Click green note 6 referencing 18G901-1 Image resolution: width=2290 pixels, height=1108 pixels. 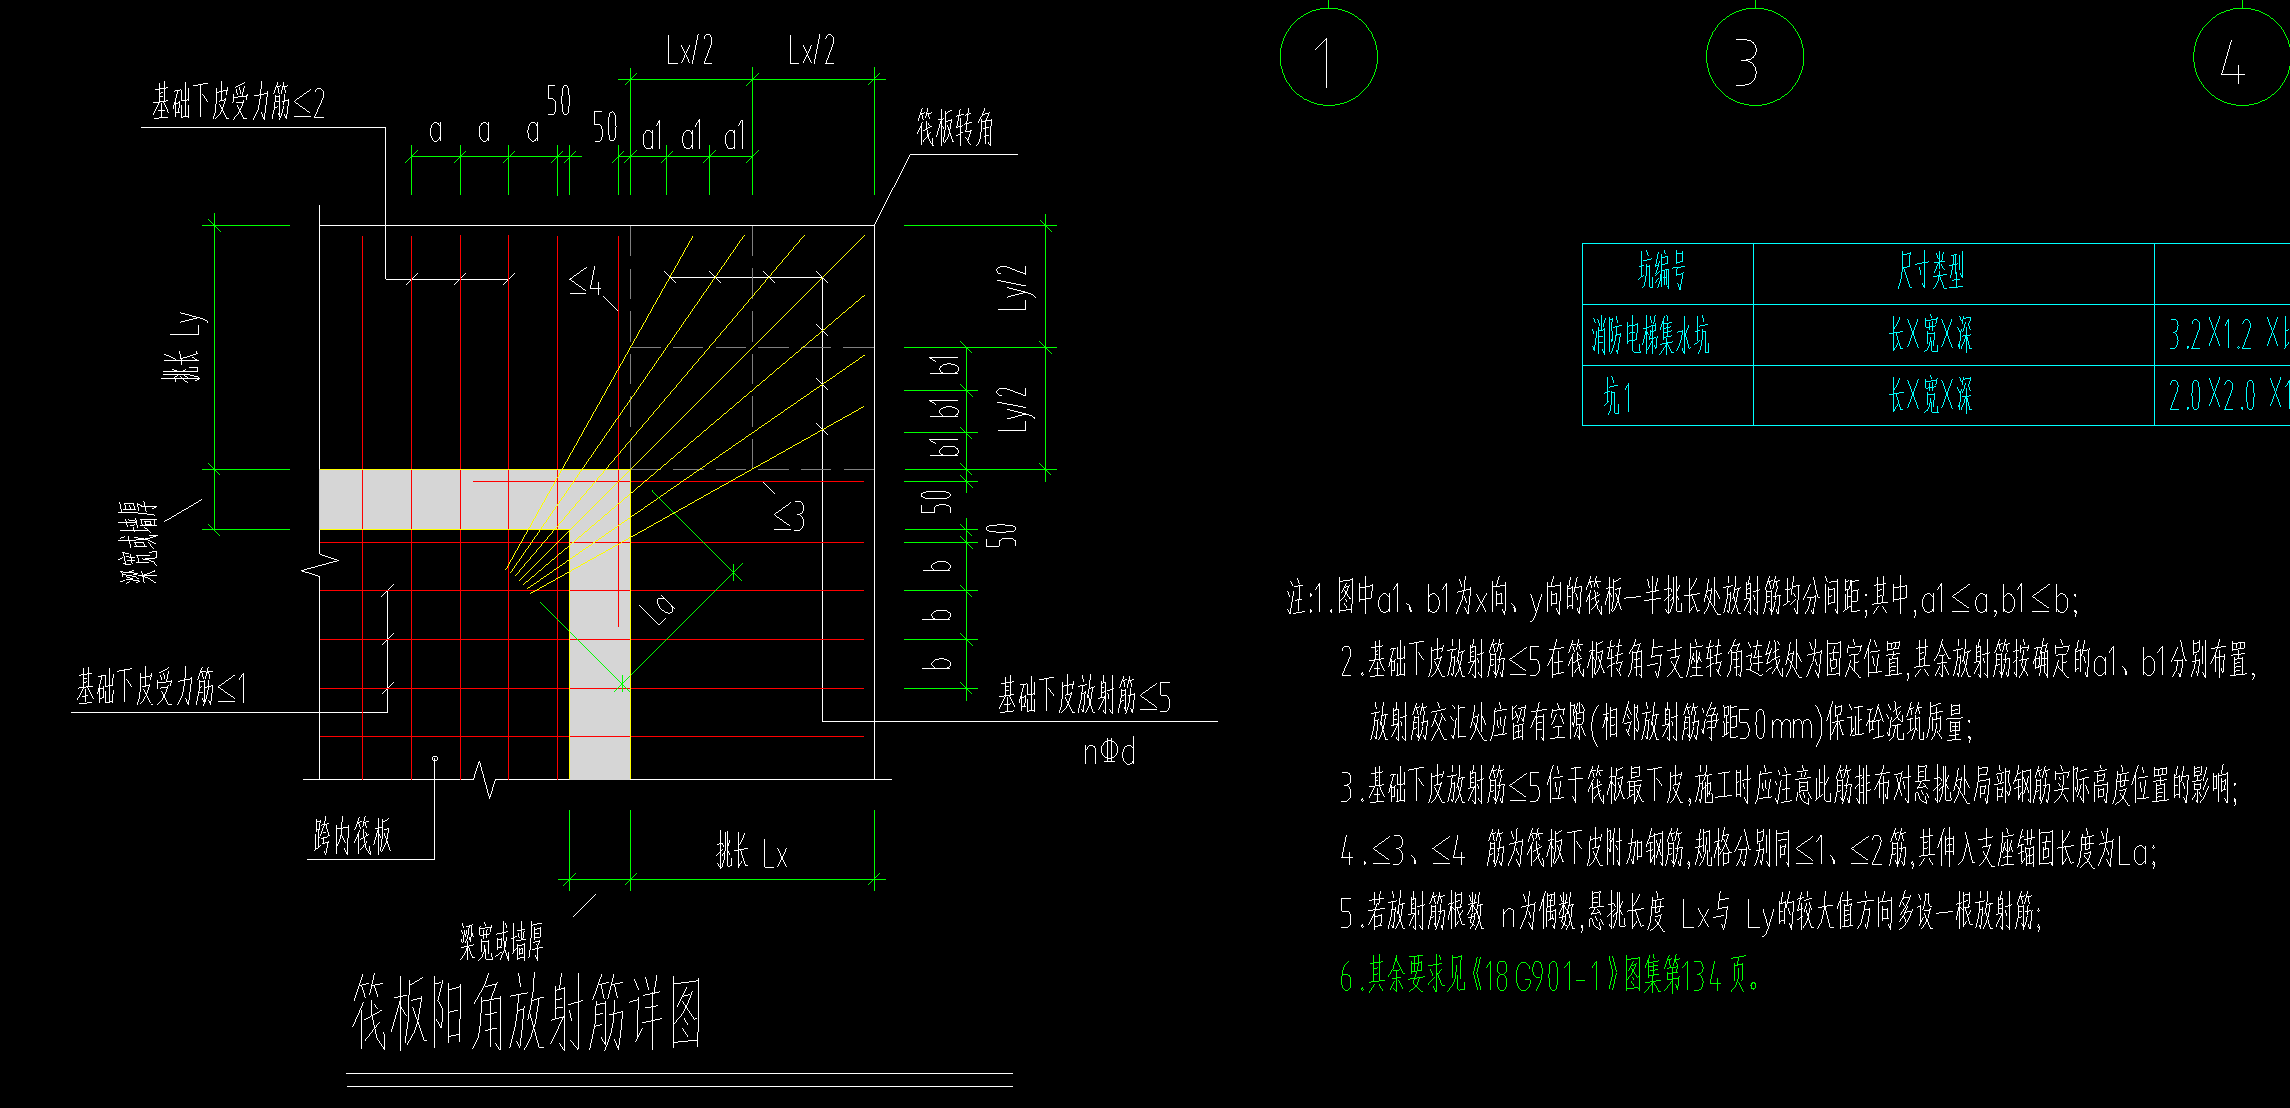[x=1550, y=976]
